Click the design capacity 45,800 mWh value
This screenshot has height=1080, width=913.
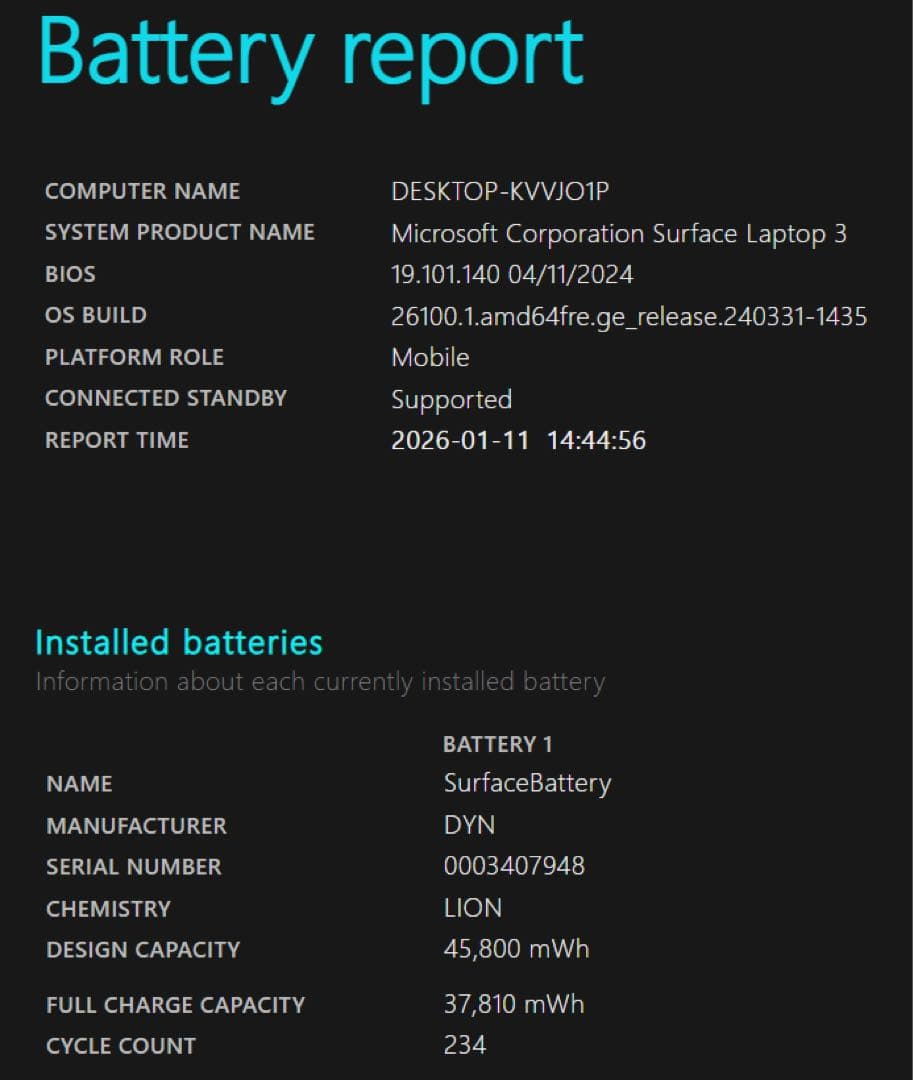coord(516,949)
